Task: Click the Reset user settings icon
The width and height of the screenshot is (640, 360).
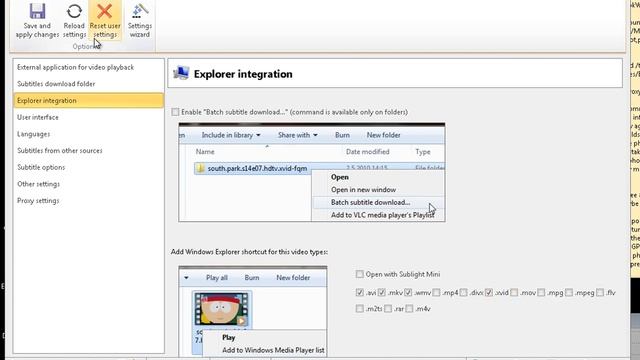Action: (105, 11)
